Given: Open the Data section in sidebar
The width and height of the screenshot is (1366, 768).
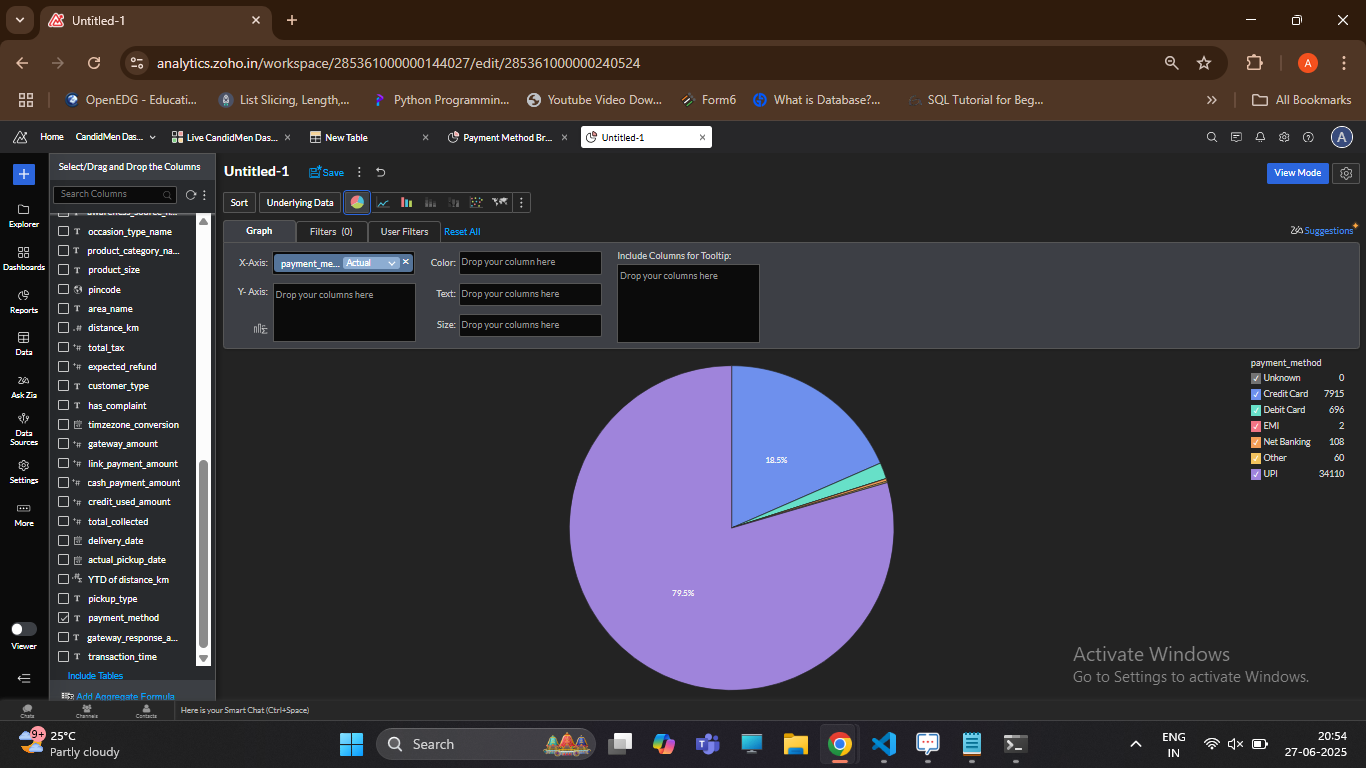Looking at the screenshot, I should [24, 344].
